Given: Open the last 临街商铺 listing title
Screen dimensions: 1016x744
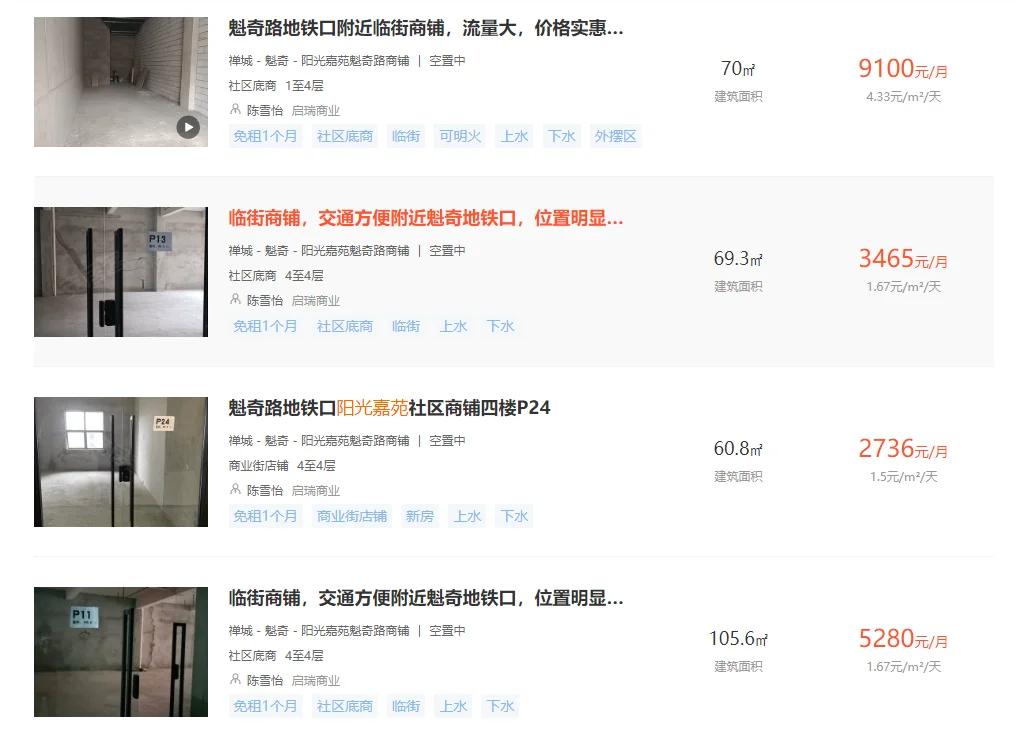Looking at the screenshot, I should (426, 598).
